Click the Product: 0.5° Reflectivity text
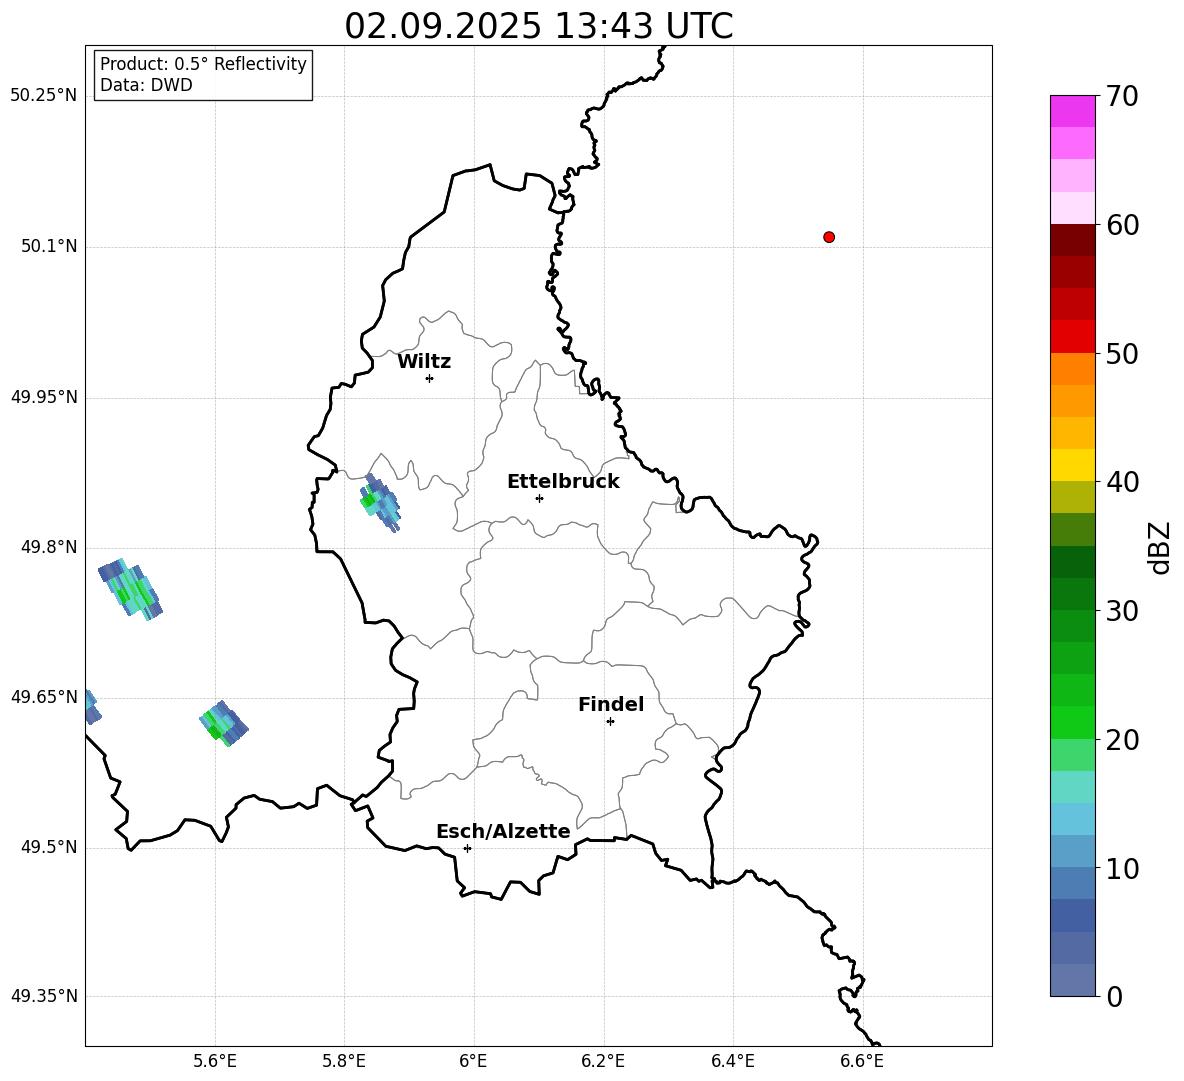Screen dimensions: 1184x1081 click(203, 64)
